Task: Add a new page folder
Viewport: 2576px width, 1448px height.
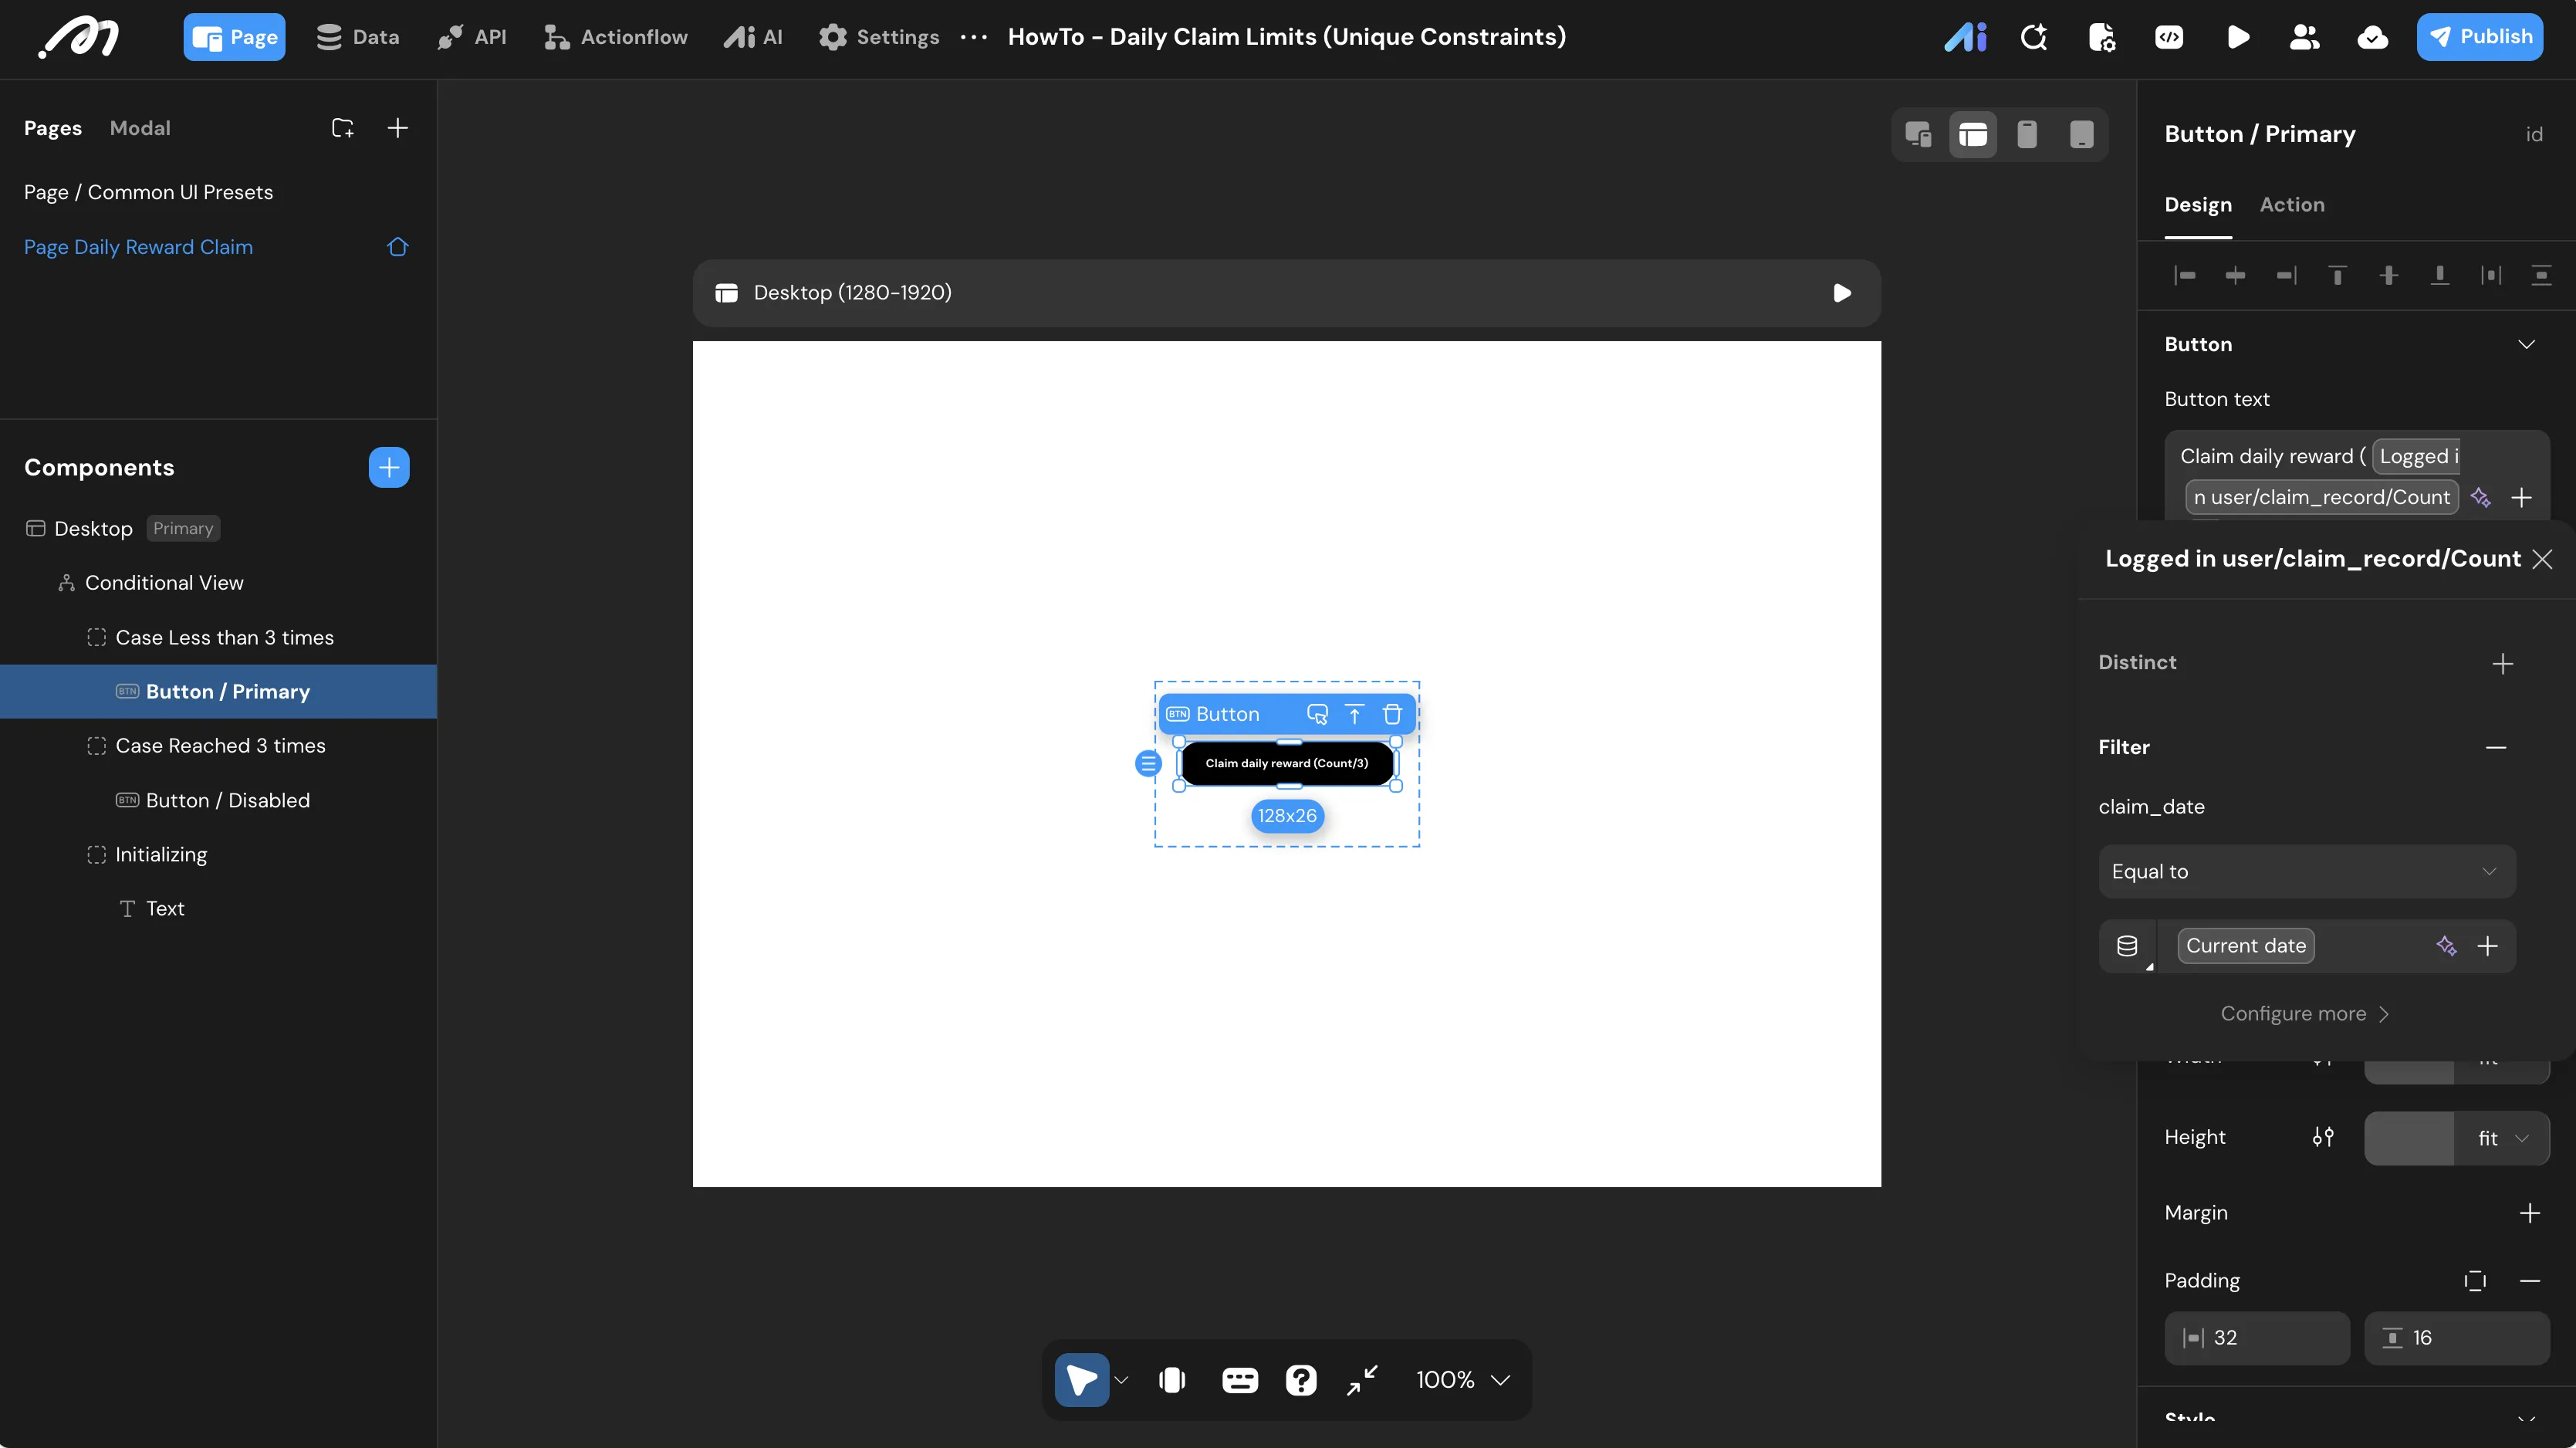Action: 343,128
